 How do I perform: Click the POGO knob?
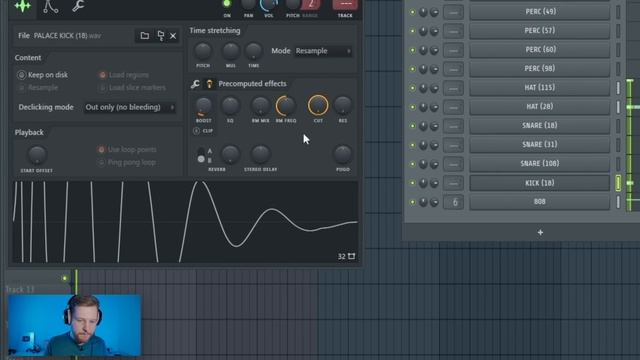point(342,155)
